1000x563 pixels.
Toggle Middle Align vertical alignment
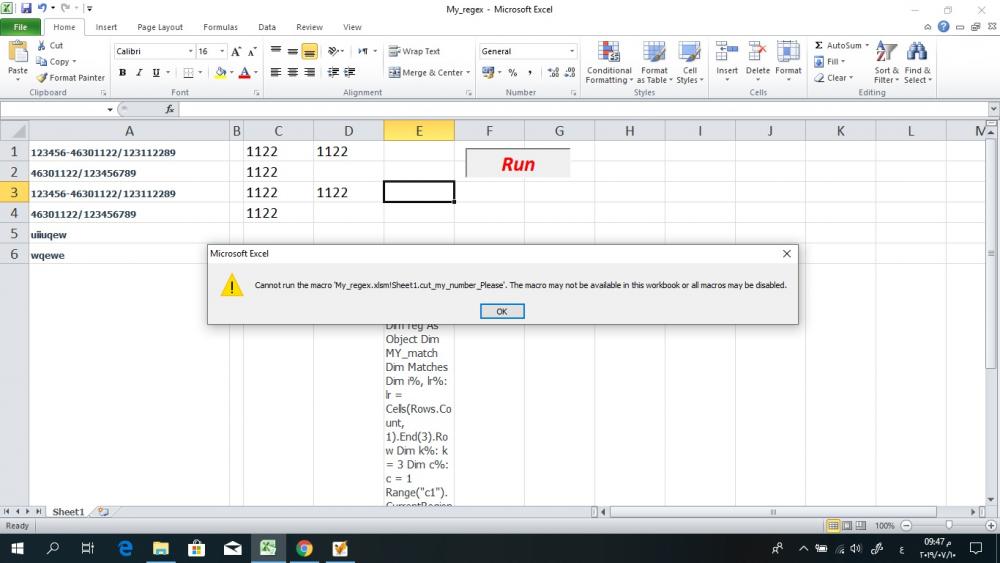click(x=293, y=51)
